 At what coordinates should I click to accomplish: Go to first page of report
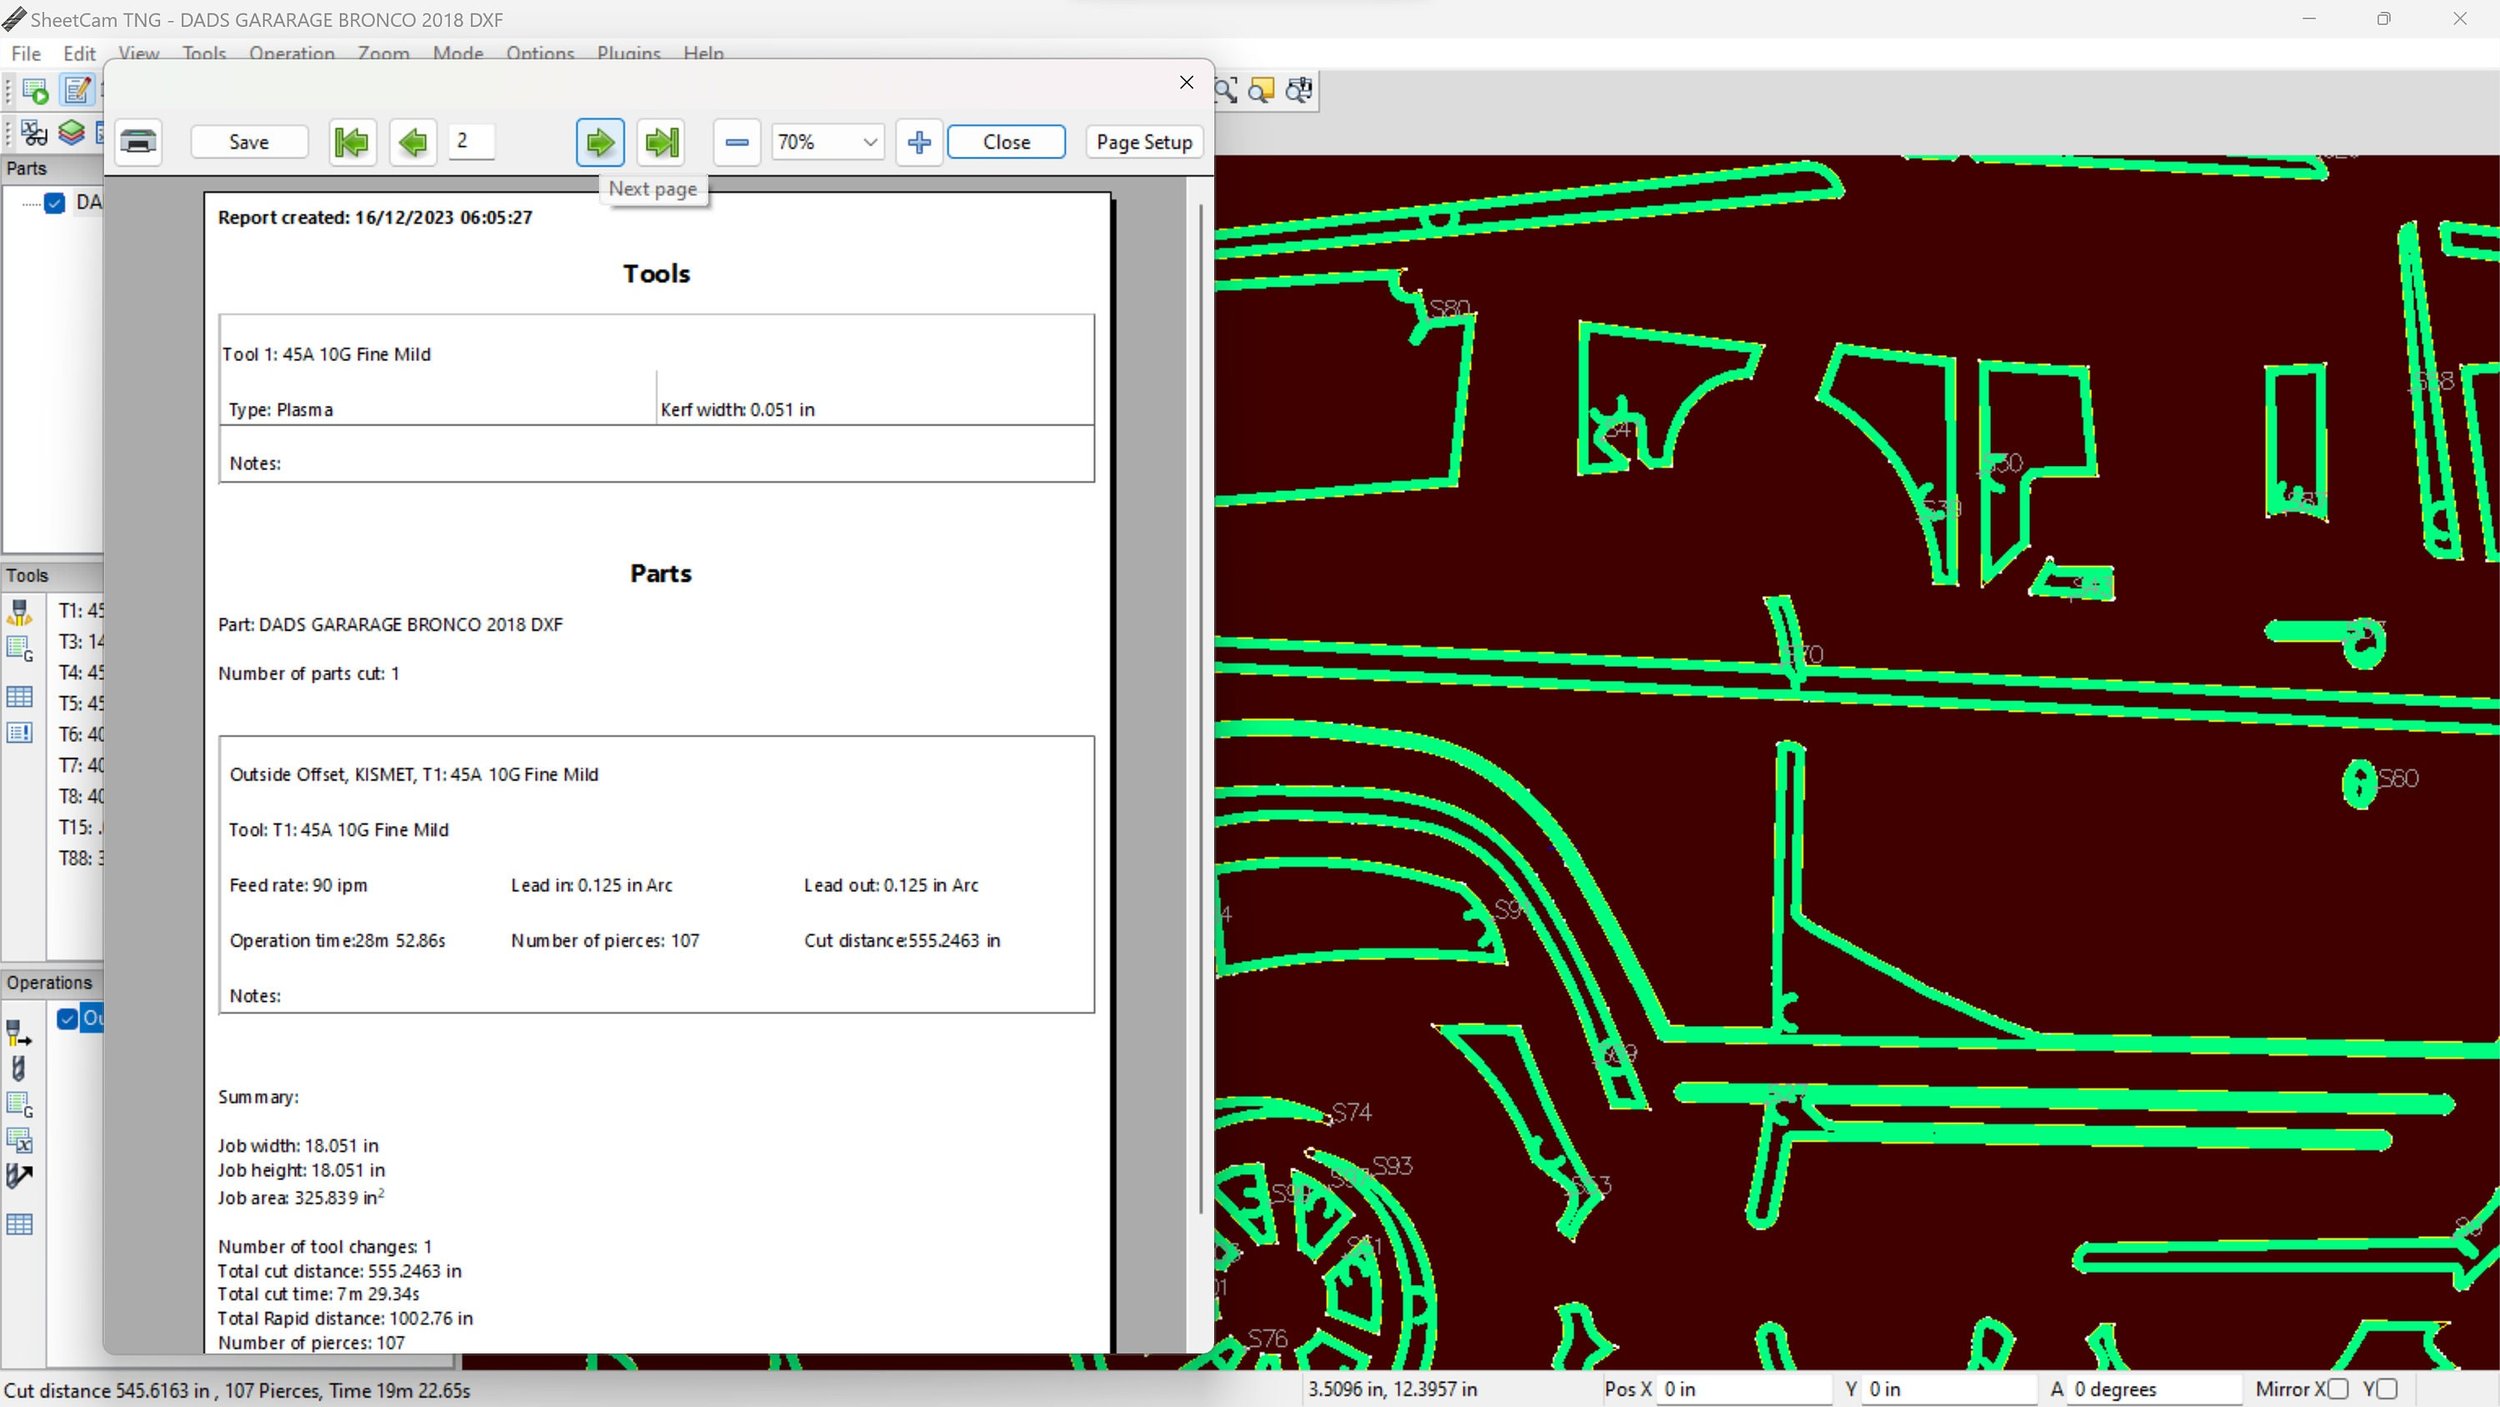point(352,142)
